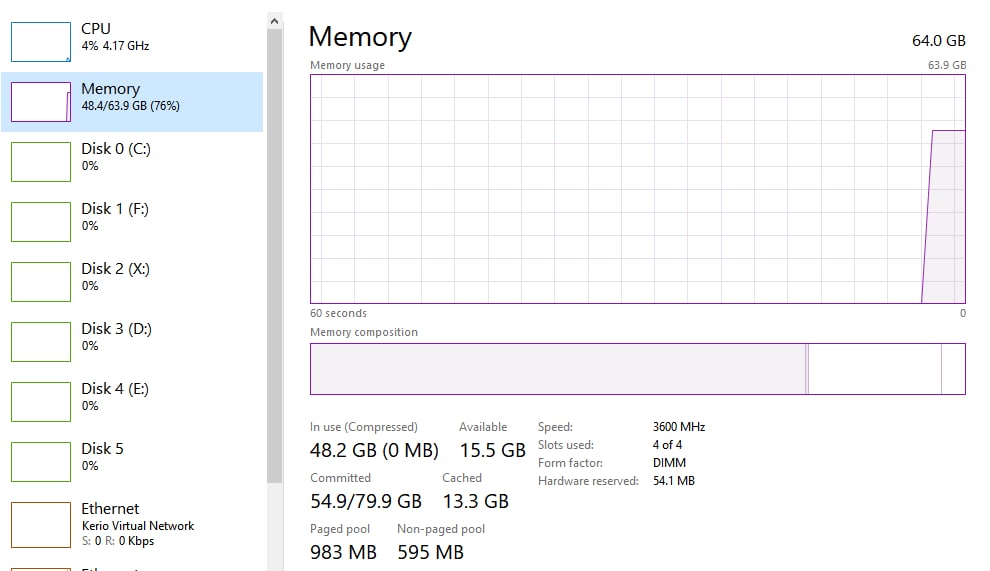Click the standby segment of Memory composition
990x571 pixels.
click(873, 369)
